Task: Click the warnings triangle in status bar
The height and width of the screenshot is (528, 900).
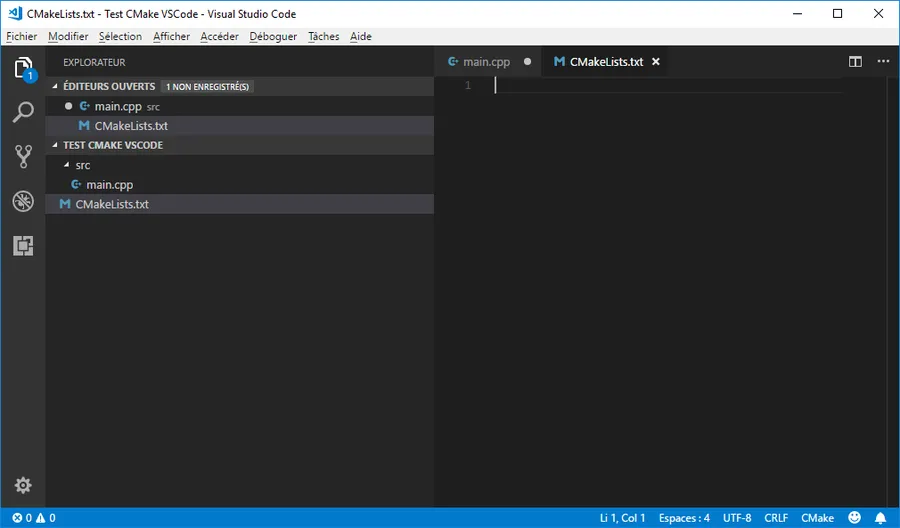Action: (x=40, y=518)
